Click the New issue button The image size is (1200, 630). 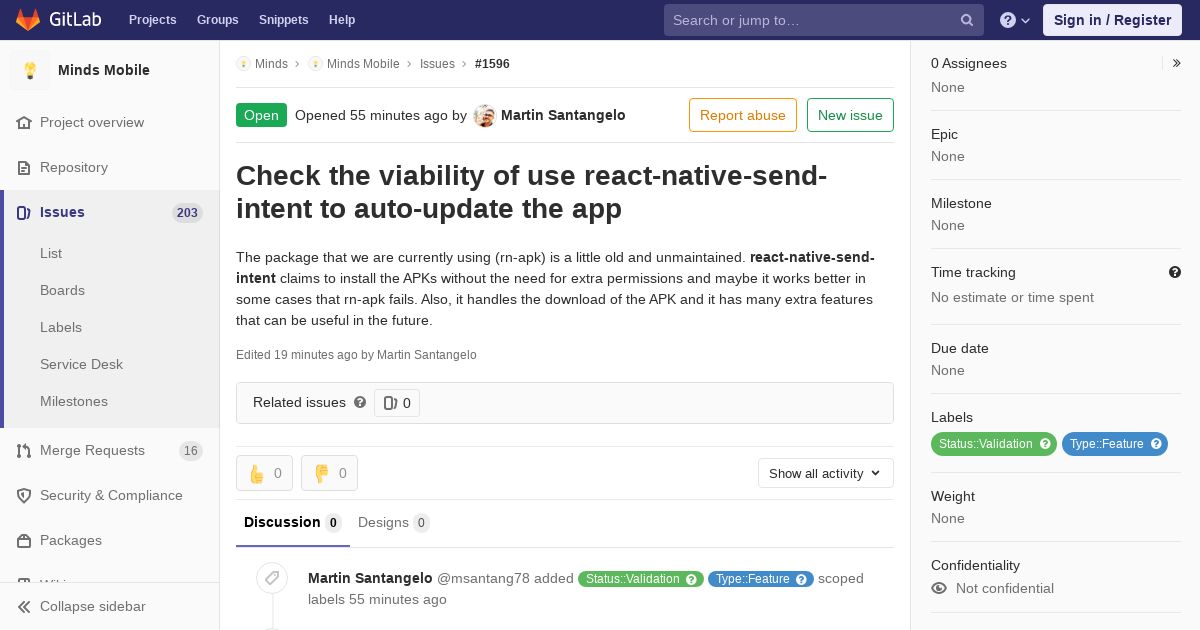[x=850, y=115]
